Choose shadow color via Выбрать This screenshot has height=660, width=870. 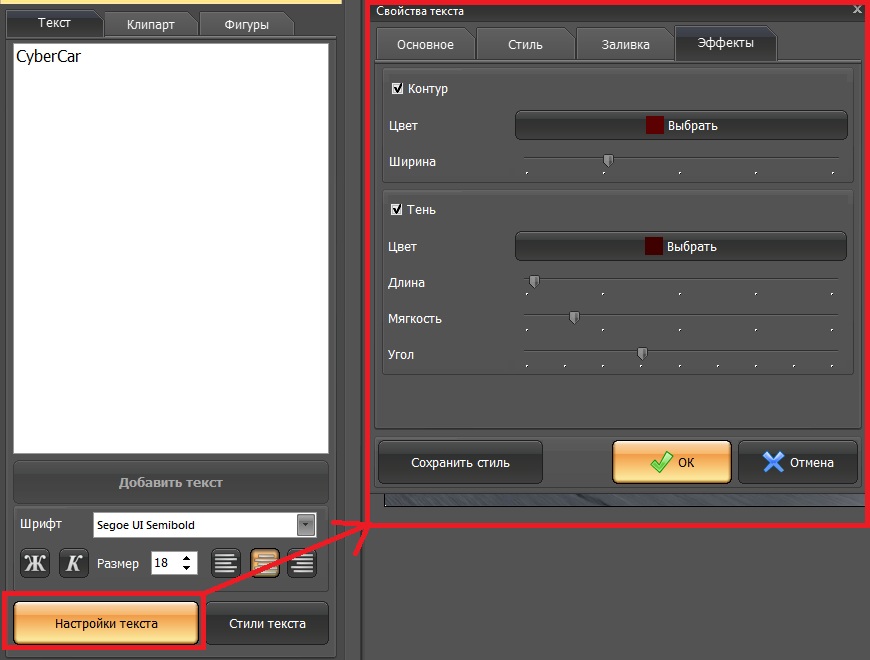(x=681, y=246)
